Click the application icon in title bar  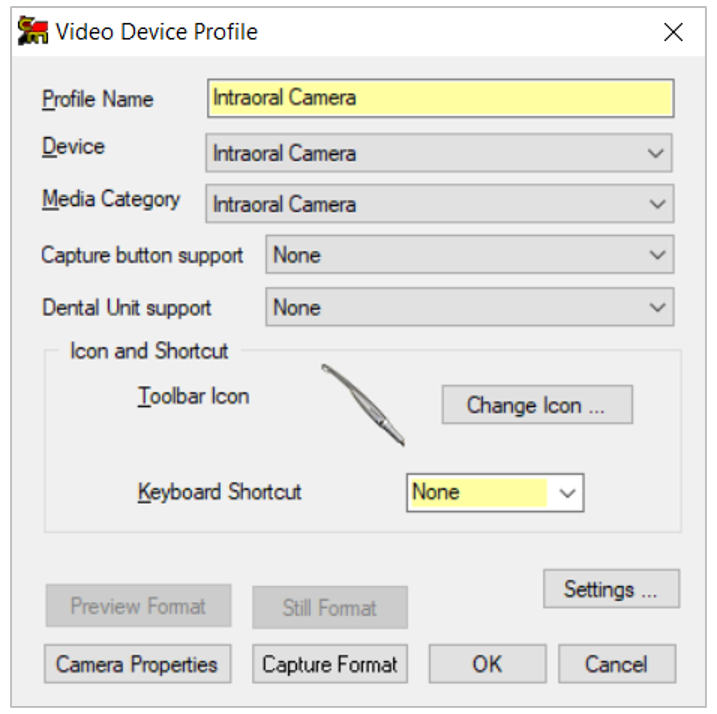coord(34,32)
